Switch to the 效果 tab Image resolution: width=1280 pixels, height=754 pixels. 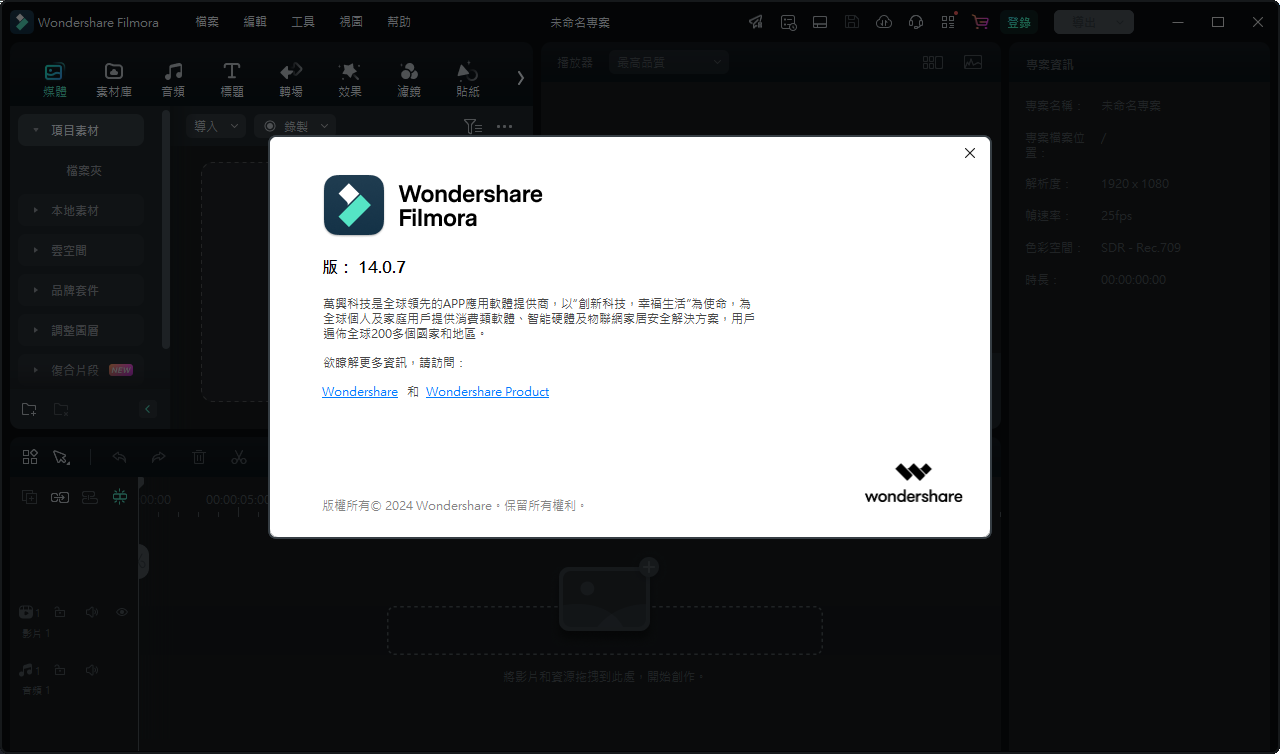(350, 80)
